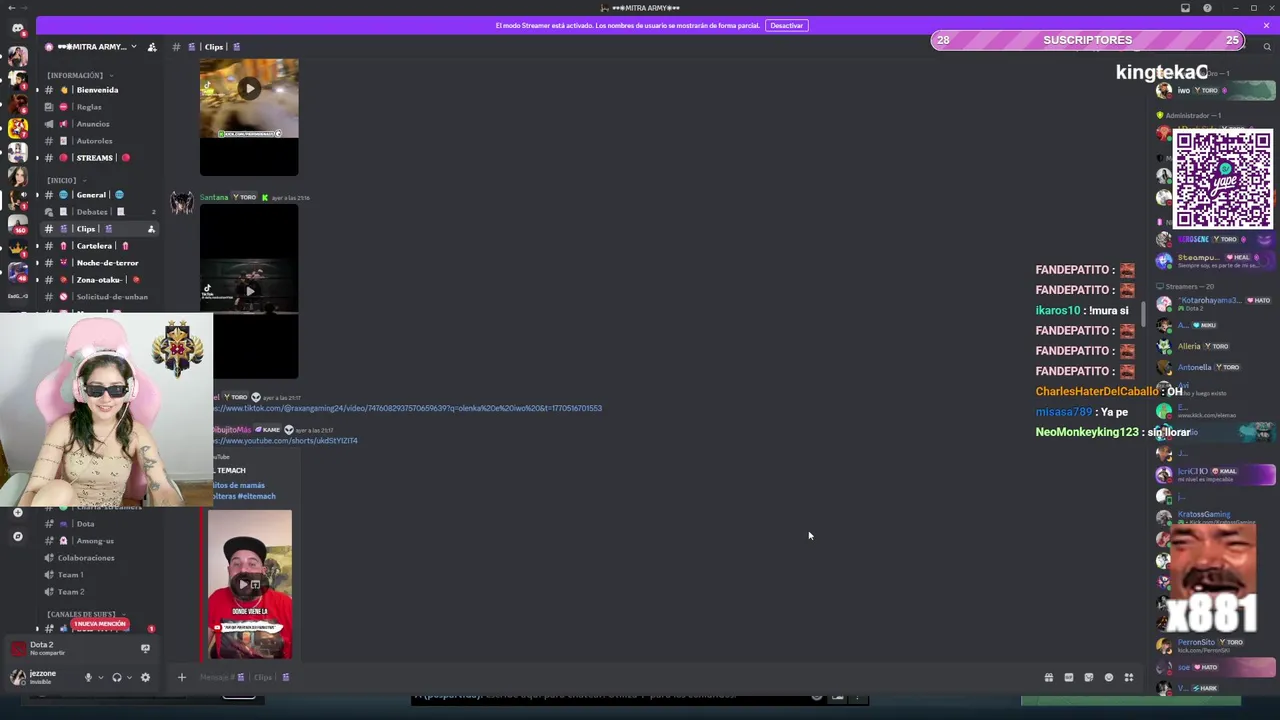The height and width of the screenshot is (720, 1280).
Task: Open member Alleria in members list
Action: [x=1215, y=346]
